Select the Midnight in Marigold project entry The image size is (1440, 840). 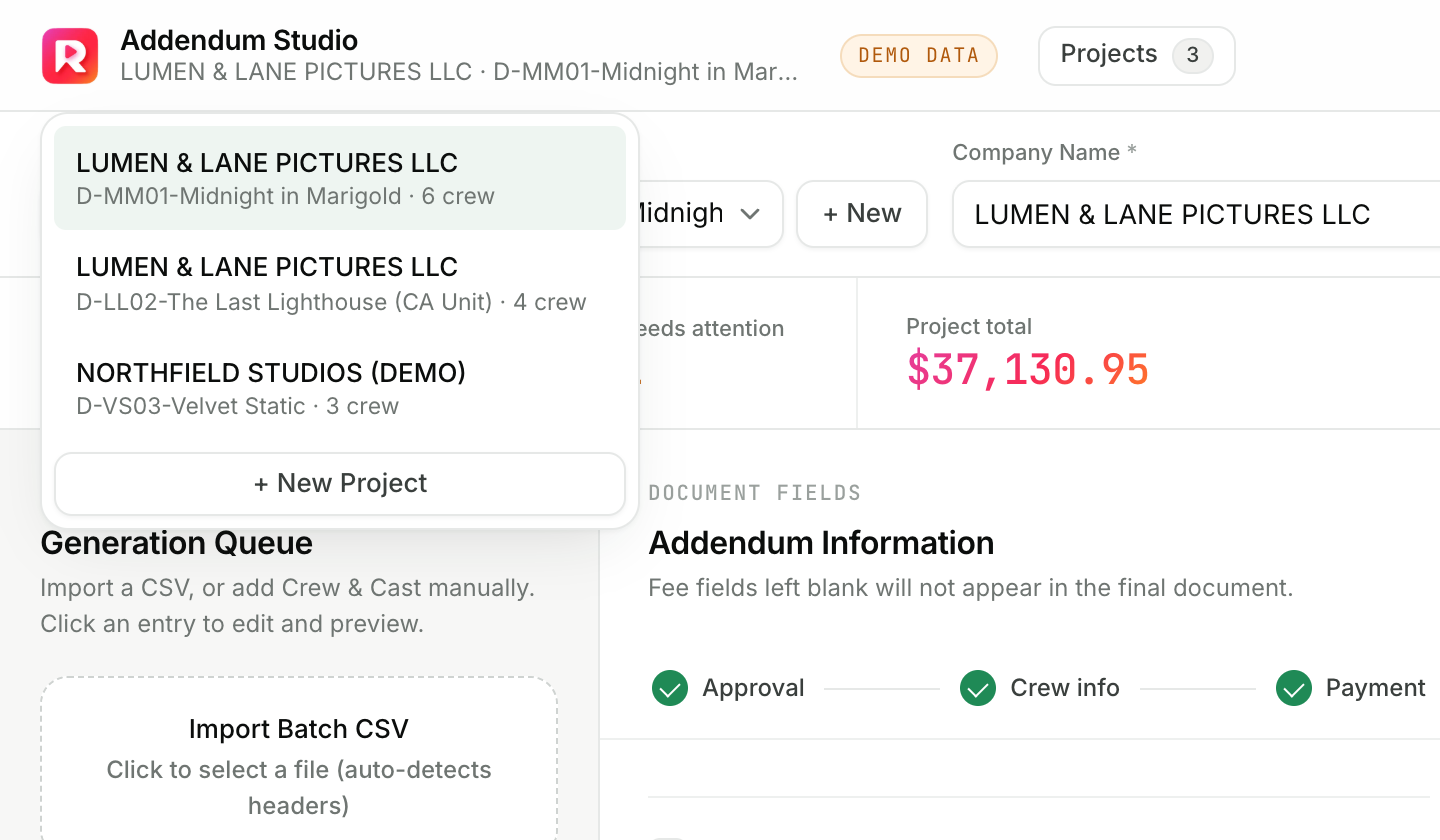[340, 178]
